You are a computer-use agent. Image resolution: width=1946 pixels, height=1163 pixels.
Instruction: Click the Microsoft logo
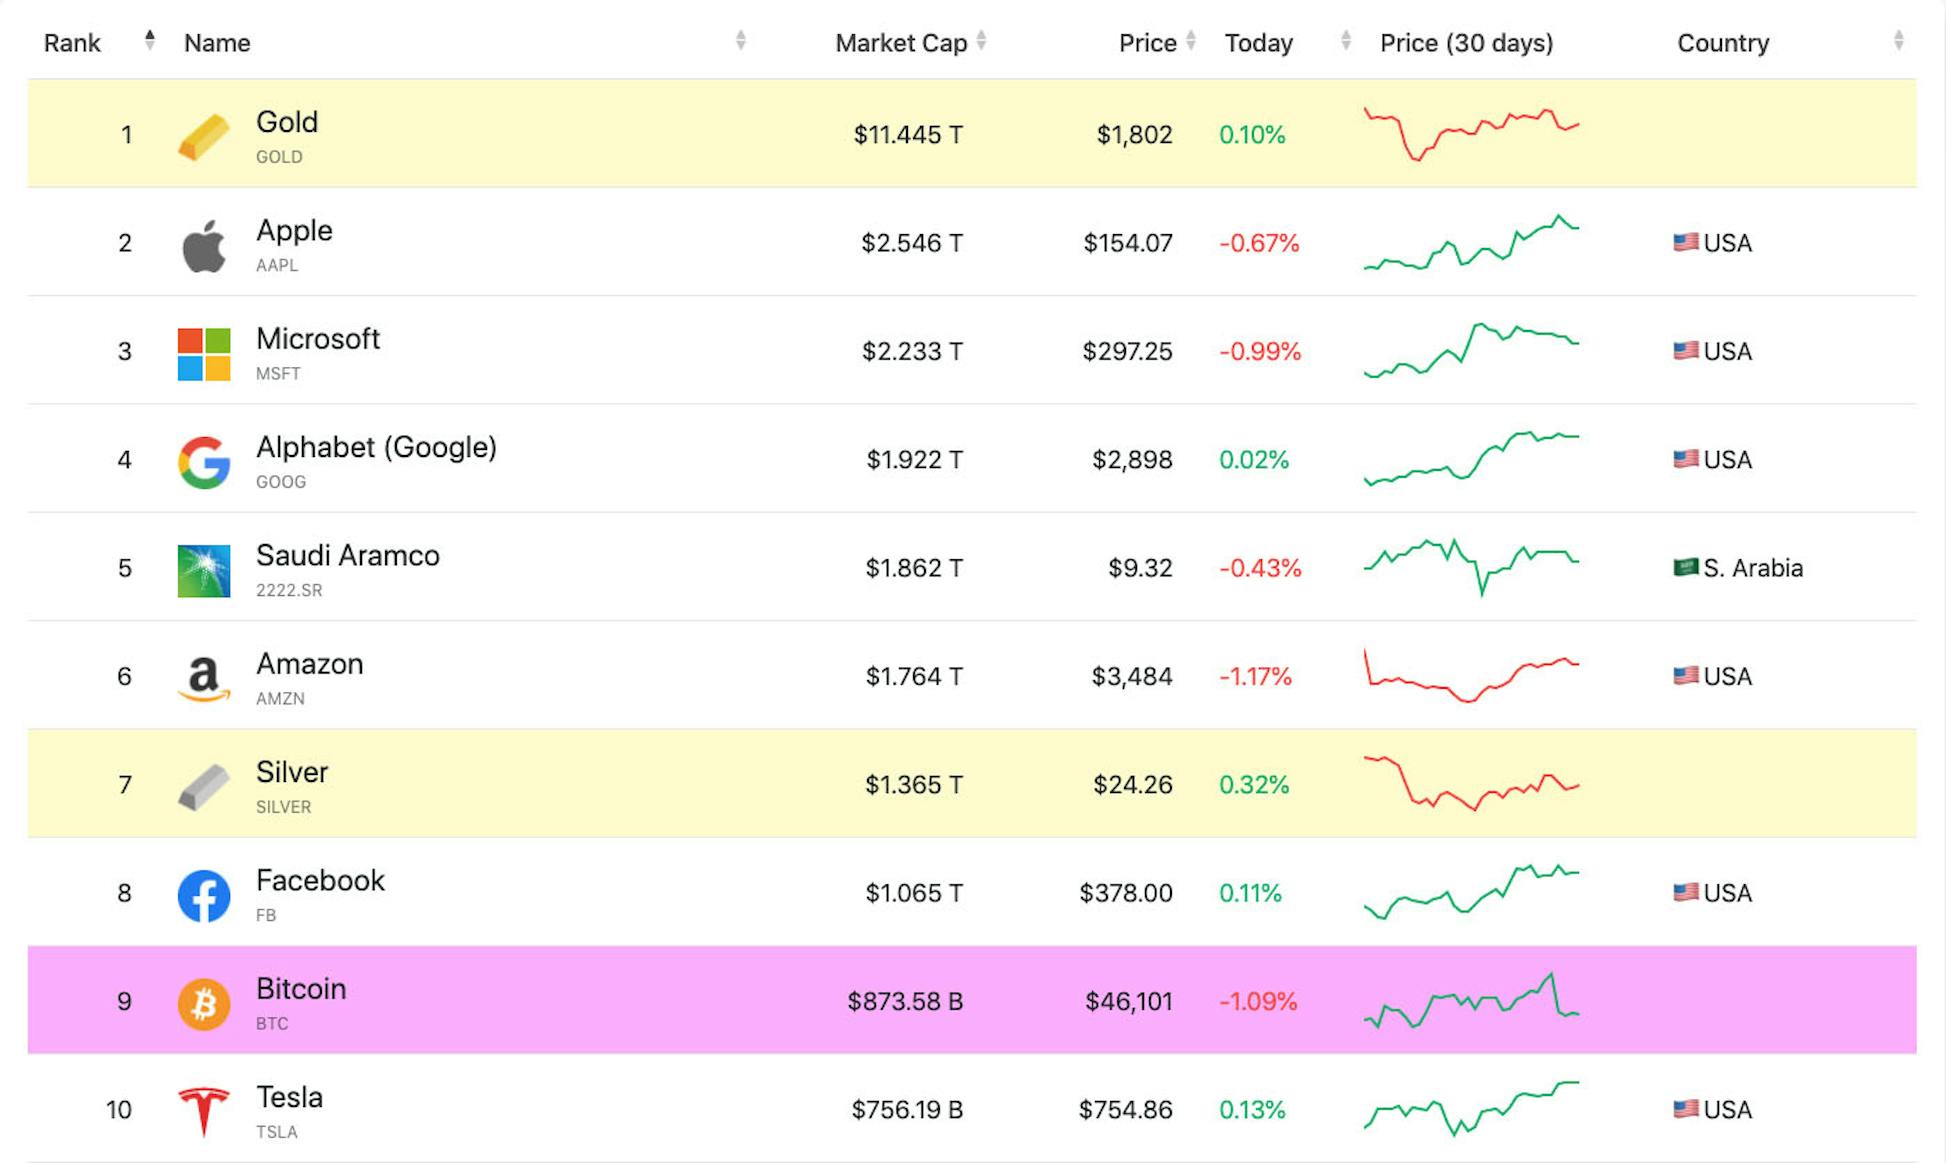click(x=203, y=351)
